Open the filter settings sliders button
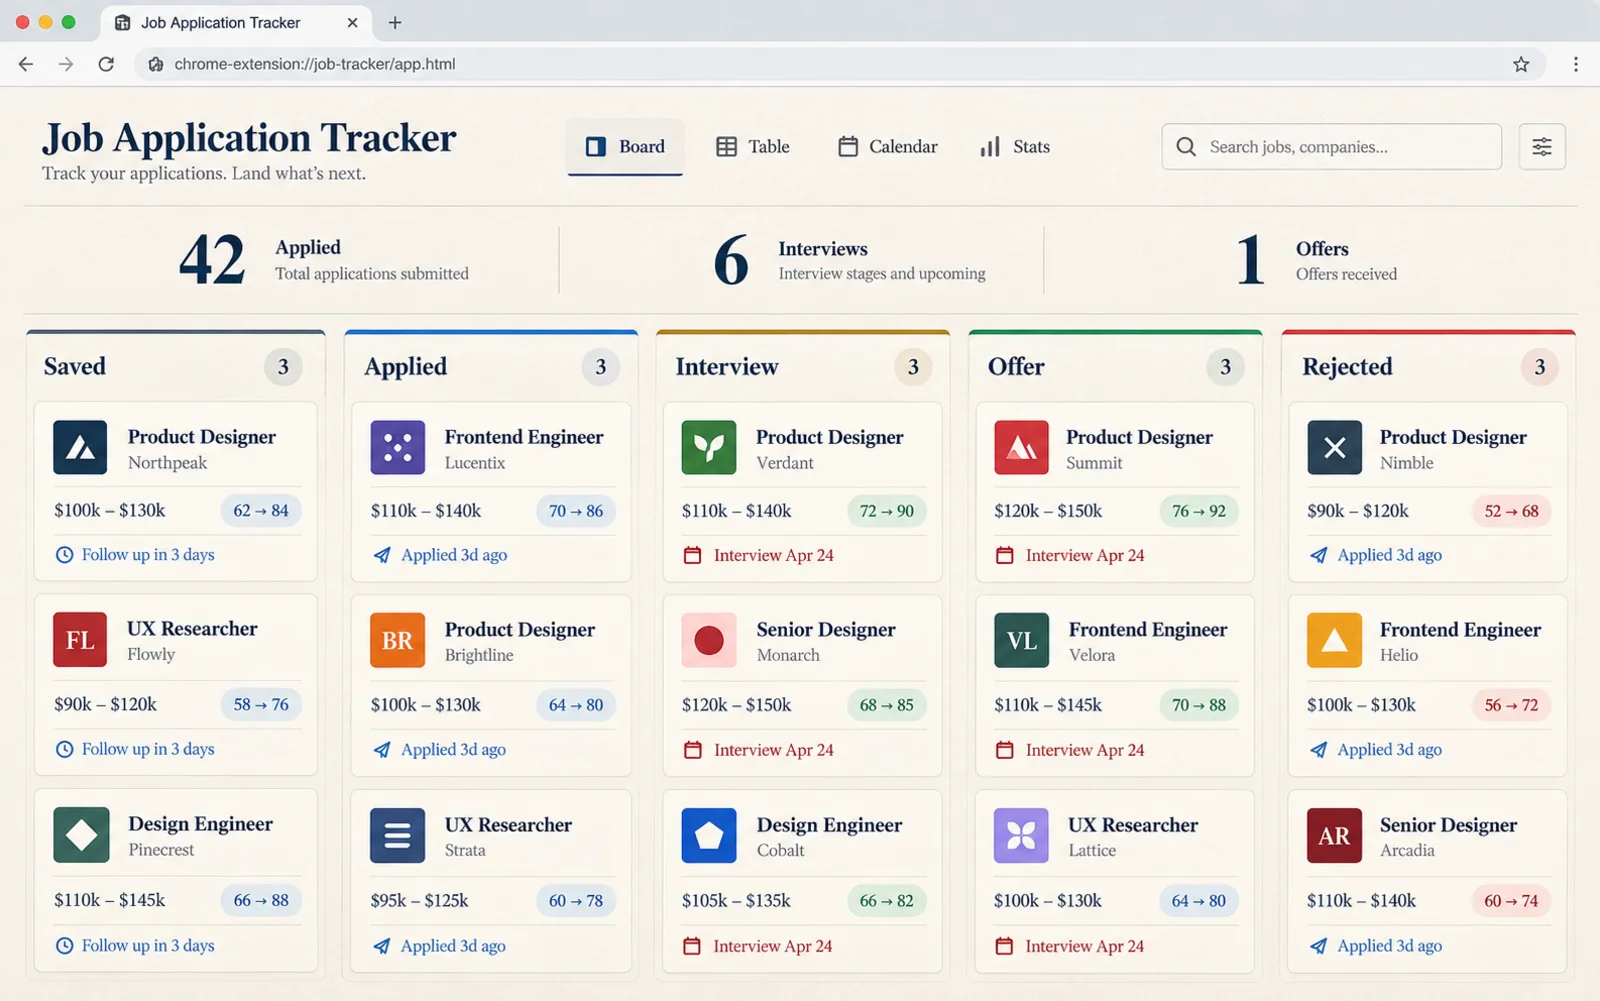1600x1001 pixels. [x=1542, y=147]
